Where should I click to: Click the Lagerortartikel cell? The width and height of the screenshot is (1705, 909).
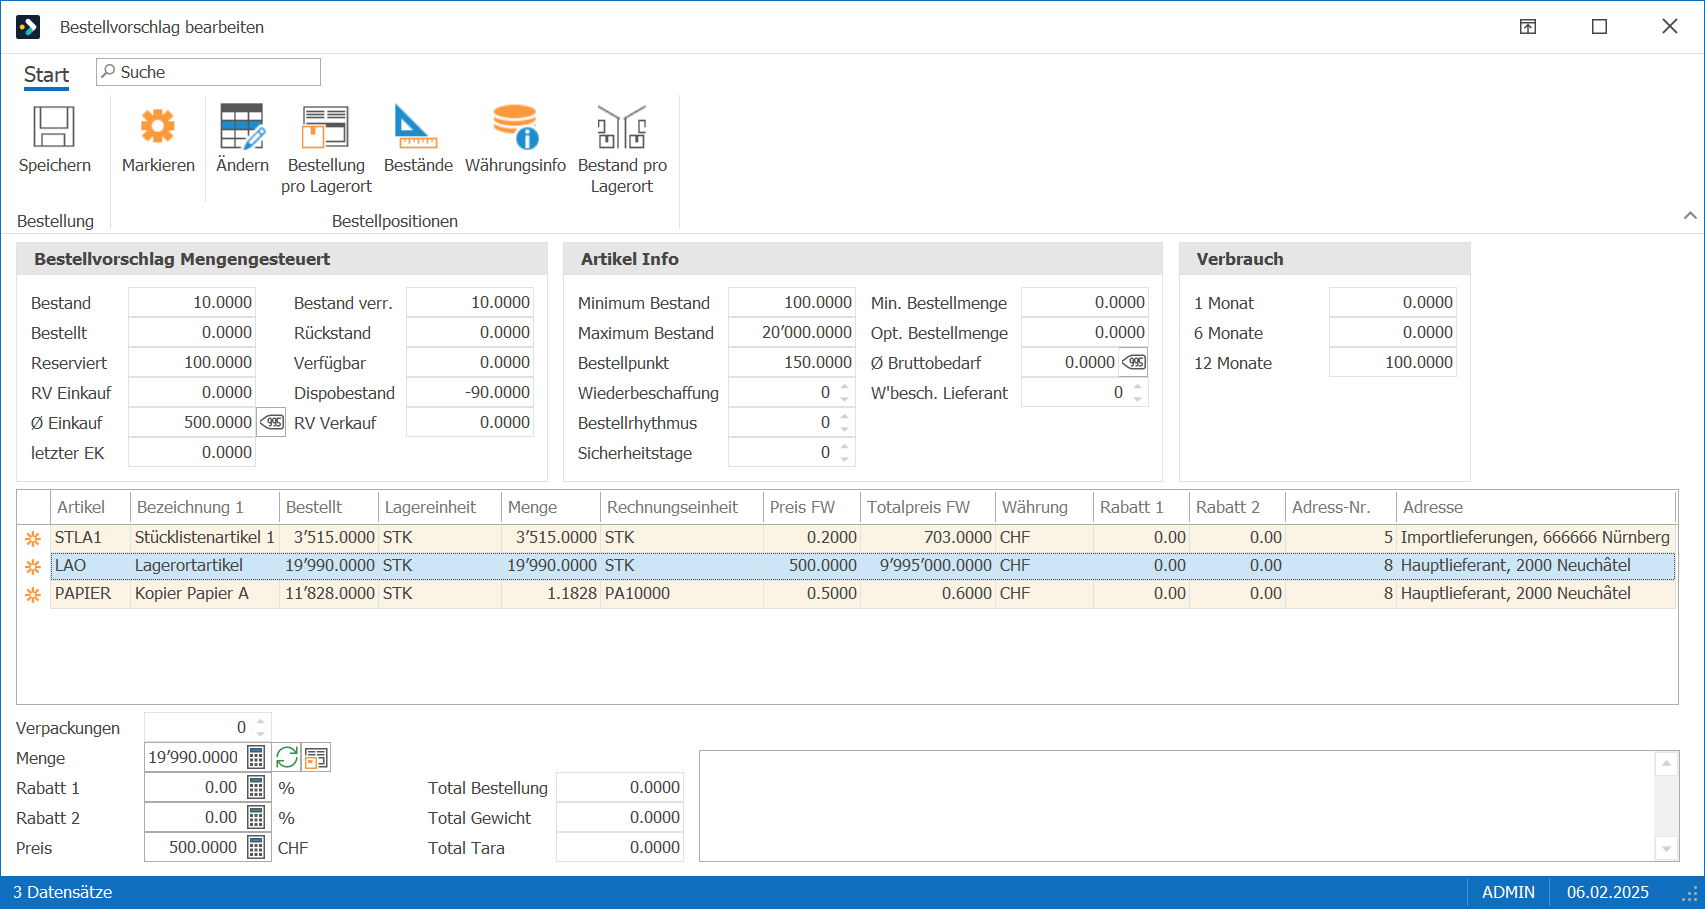[x=204, y=566]
